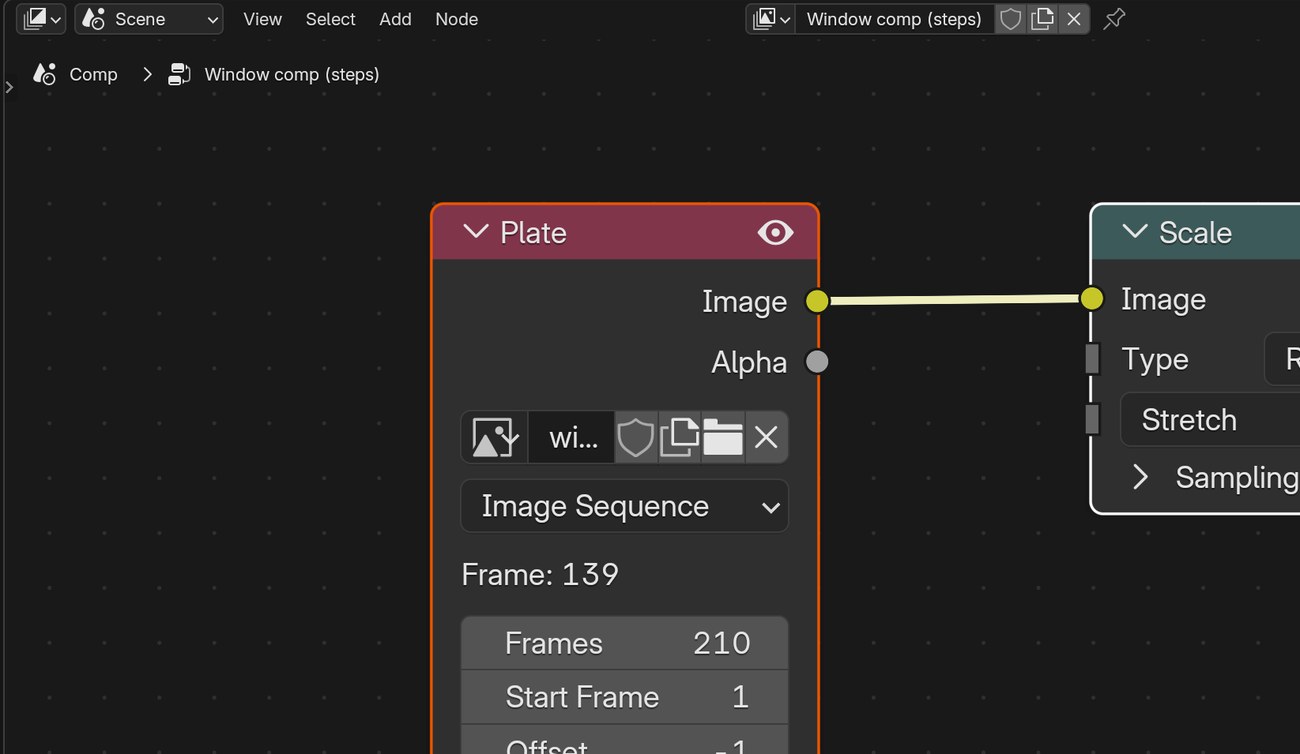Go to Comp in breadcrumbs
Screen dimensions: 1300x754
[93, 75]
